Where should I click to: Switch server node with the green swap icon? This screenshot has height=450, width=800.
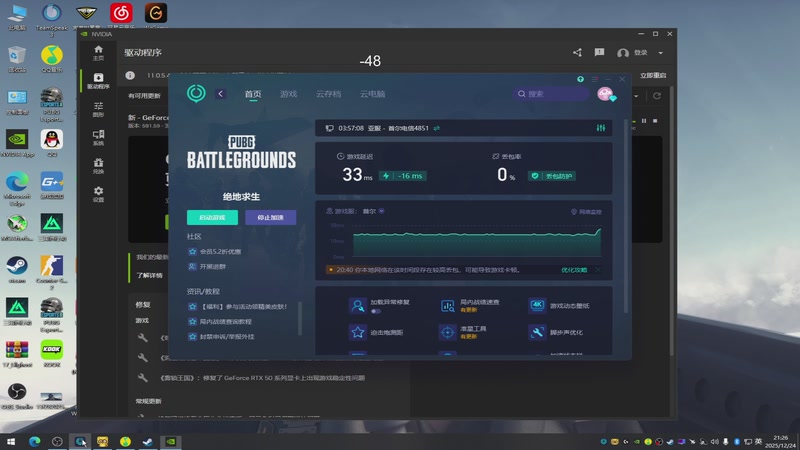point(437,128)
